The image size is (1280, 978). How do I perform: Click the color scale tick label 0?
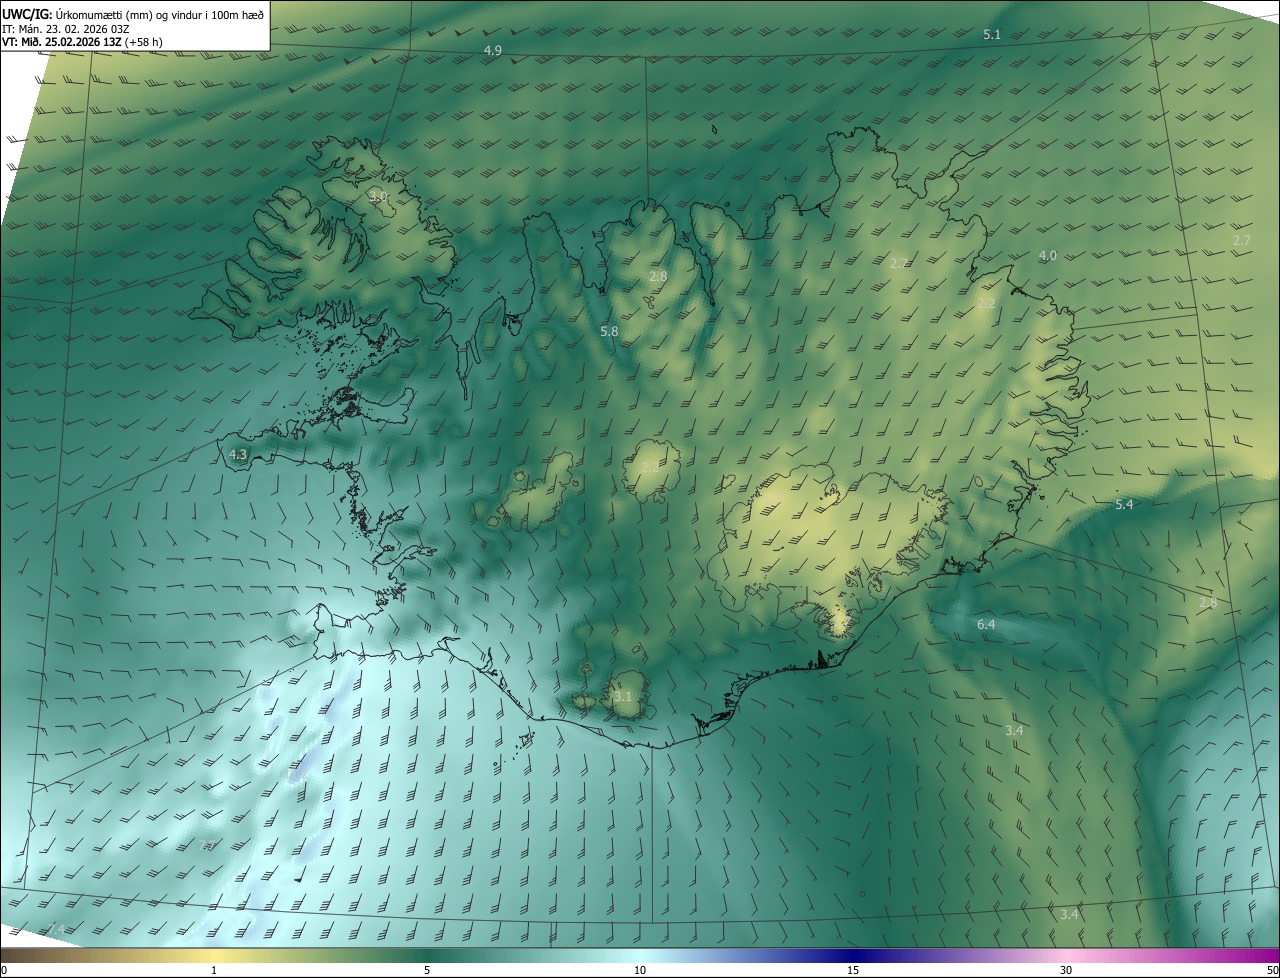(4, 970)
